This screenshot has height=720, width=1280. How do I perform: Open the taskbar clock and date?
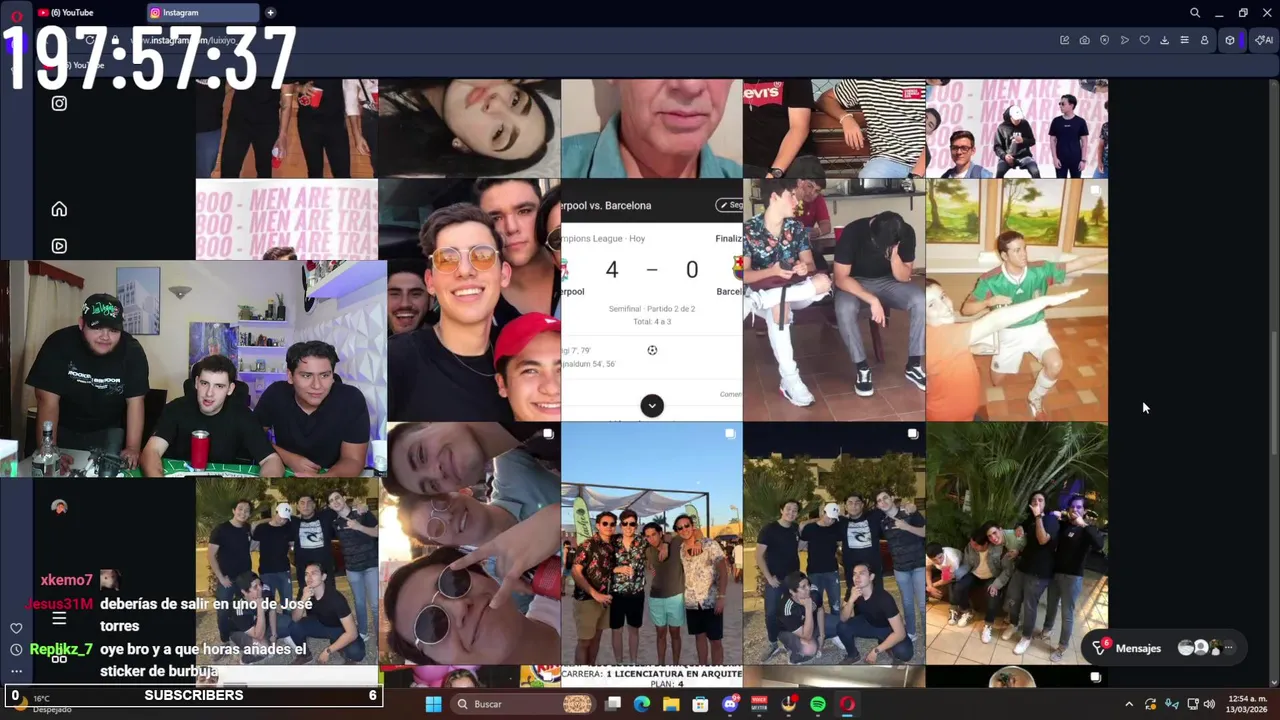coord(1248,704)
